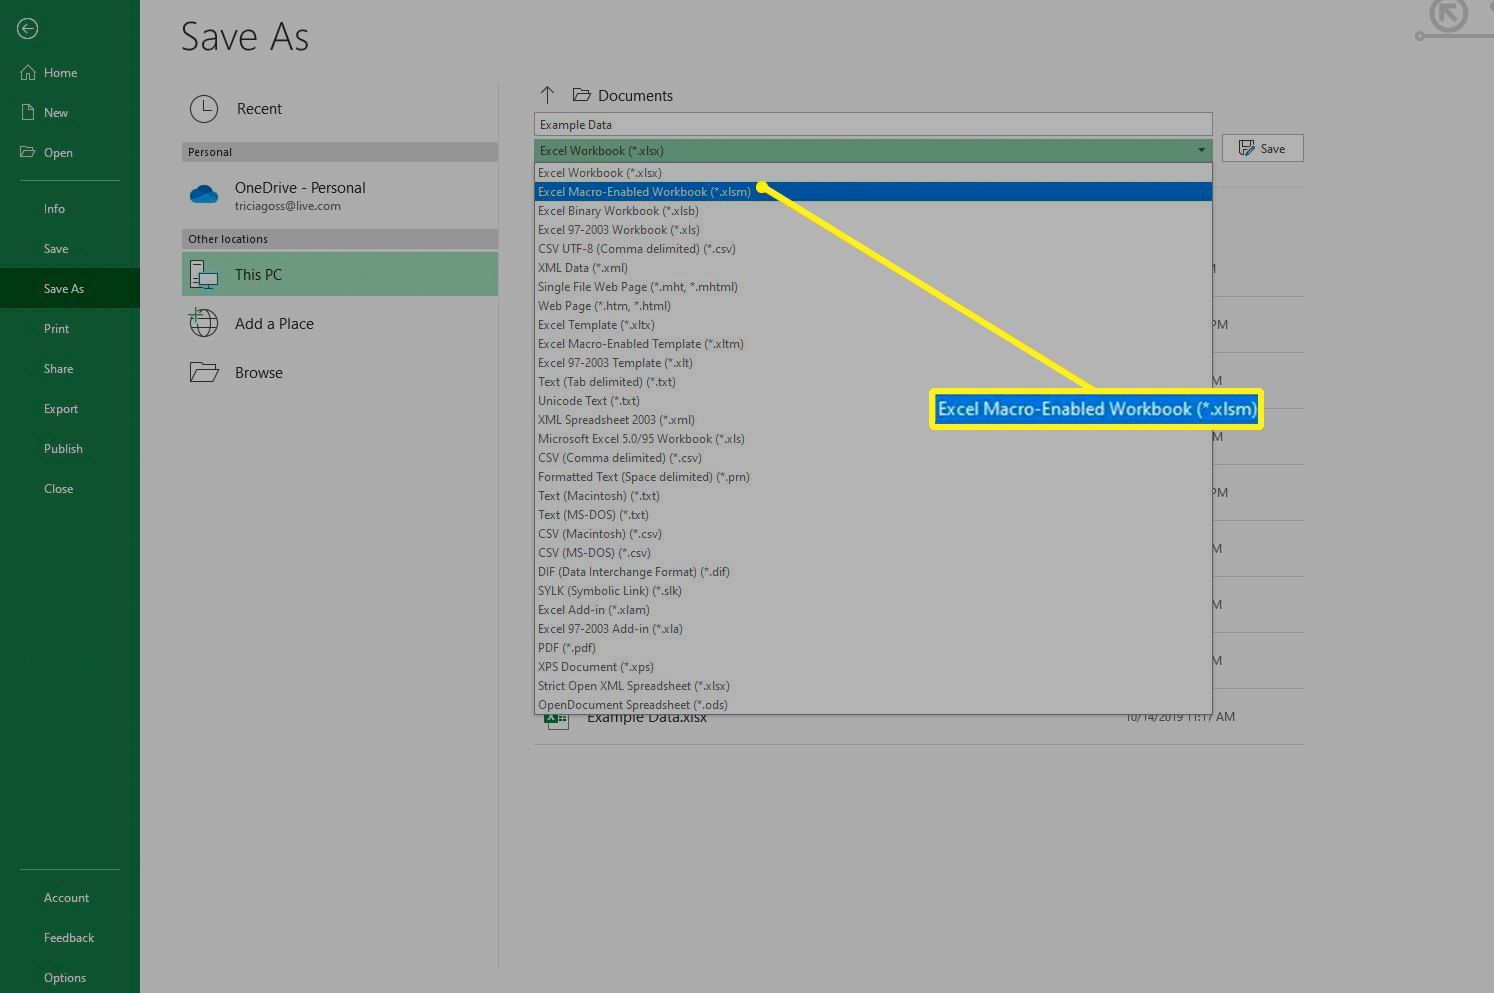Click Add a Place
This screenshot has height=993, width=1494.
(340, 323)
